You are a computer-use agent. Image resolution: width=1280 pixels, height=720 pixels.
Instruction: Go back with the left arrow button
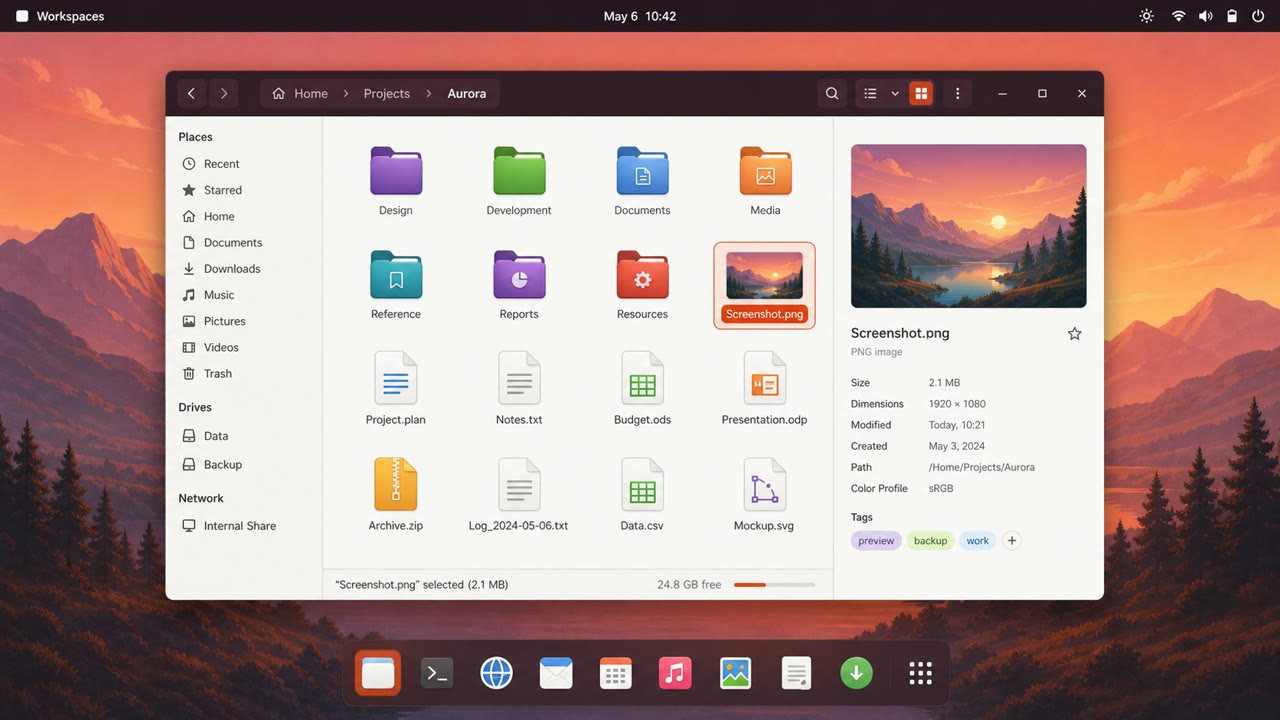click(x=191, y=94)
